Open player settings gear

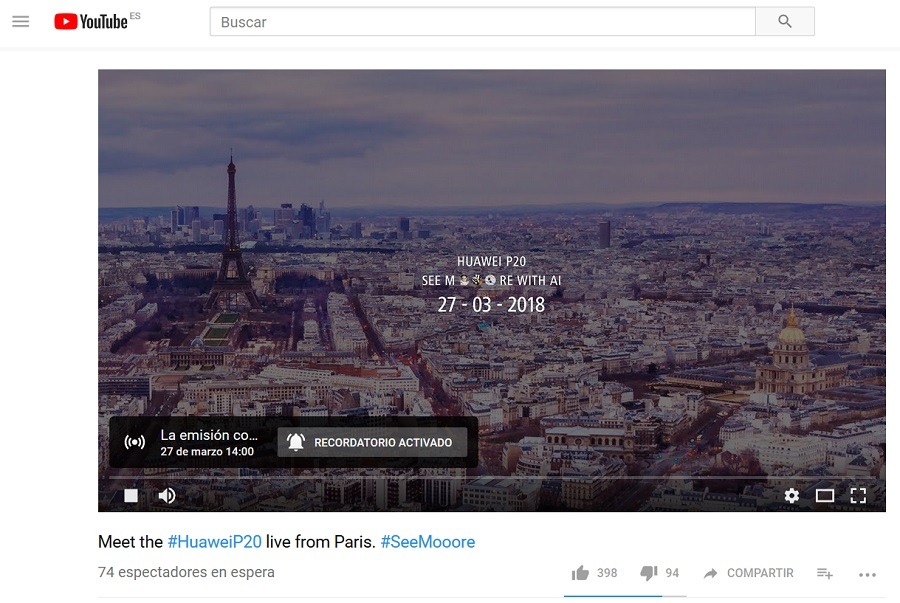pos(792,496)
